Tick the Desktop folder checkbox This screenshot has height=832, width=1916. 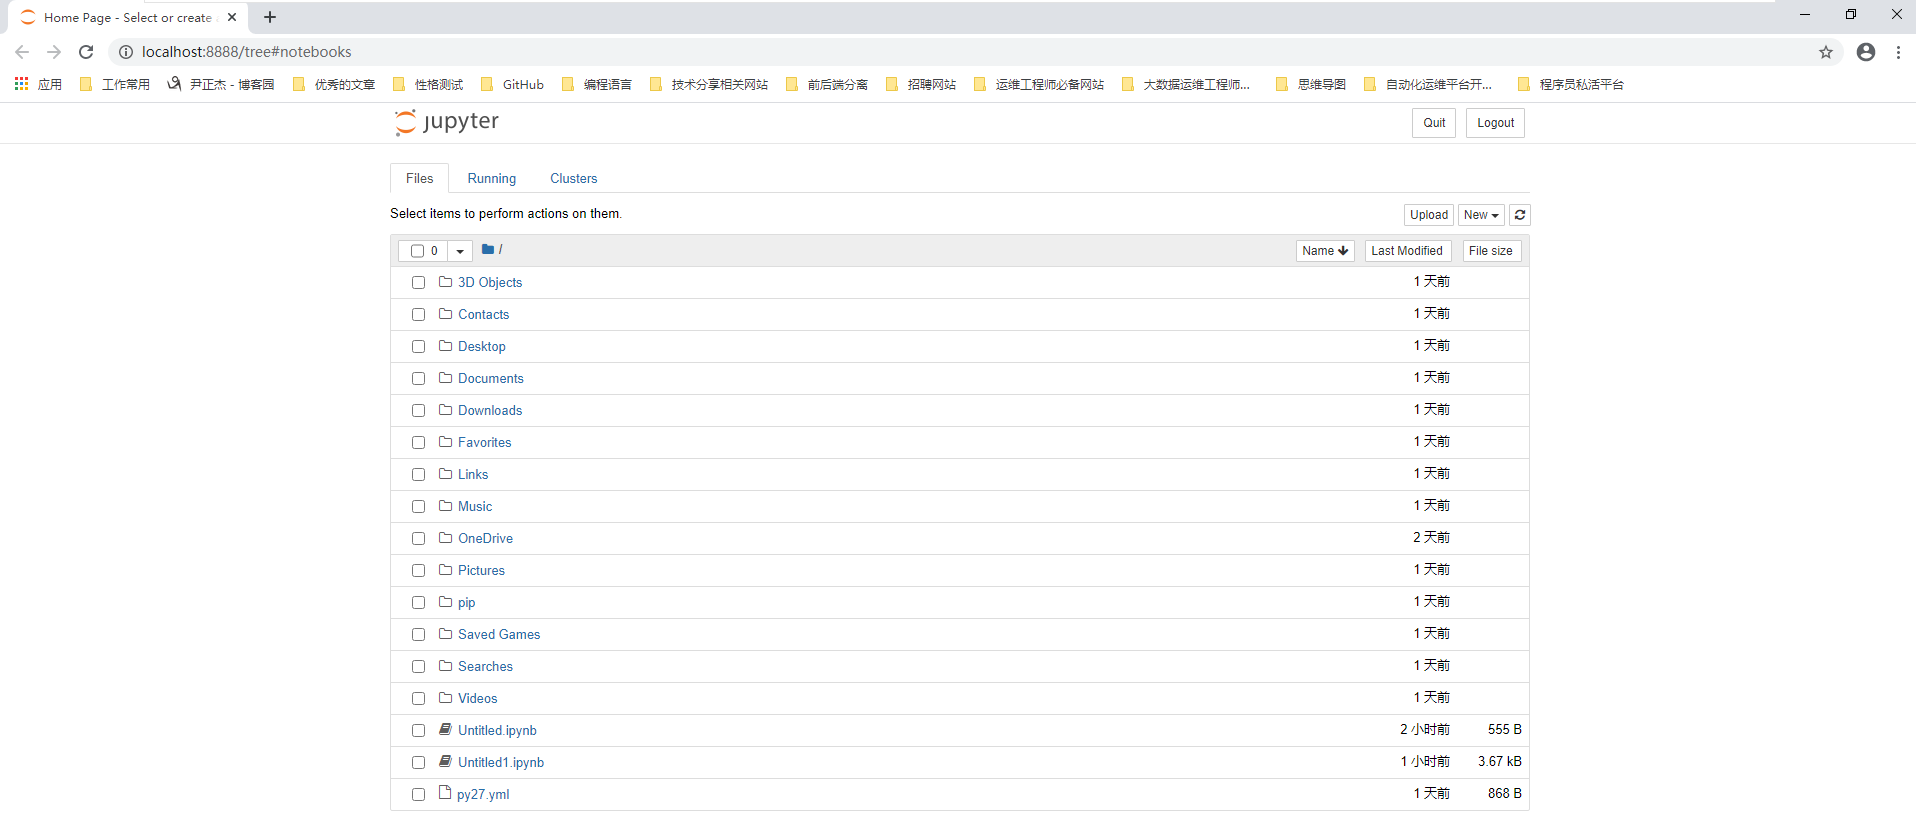pos(418,347)
